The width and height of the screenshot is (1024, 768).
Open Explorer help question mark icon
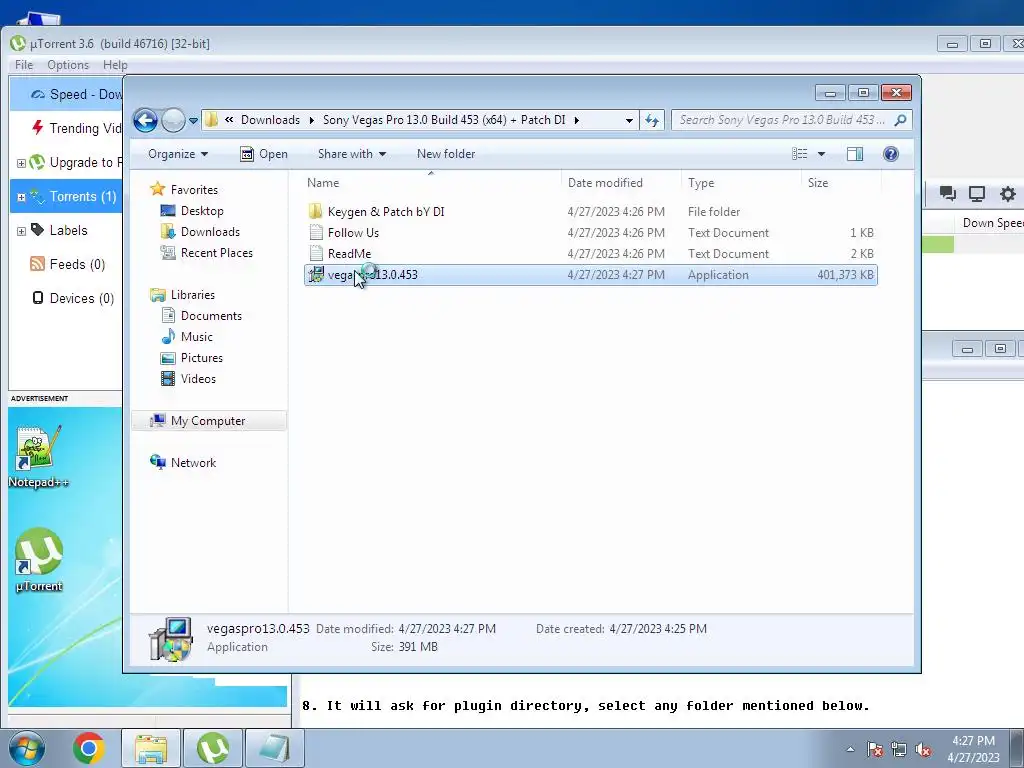891,154
